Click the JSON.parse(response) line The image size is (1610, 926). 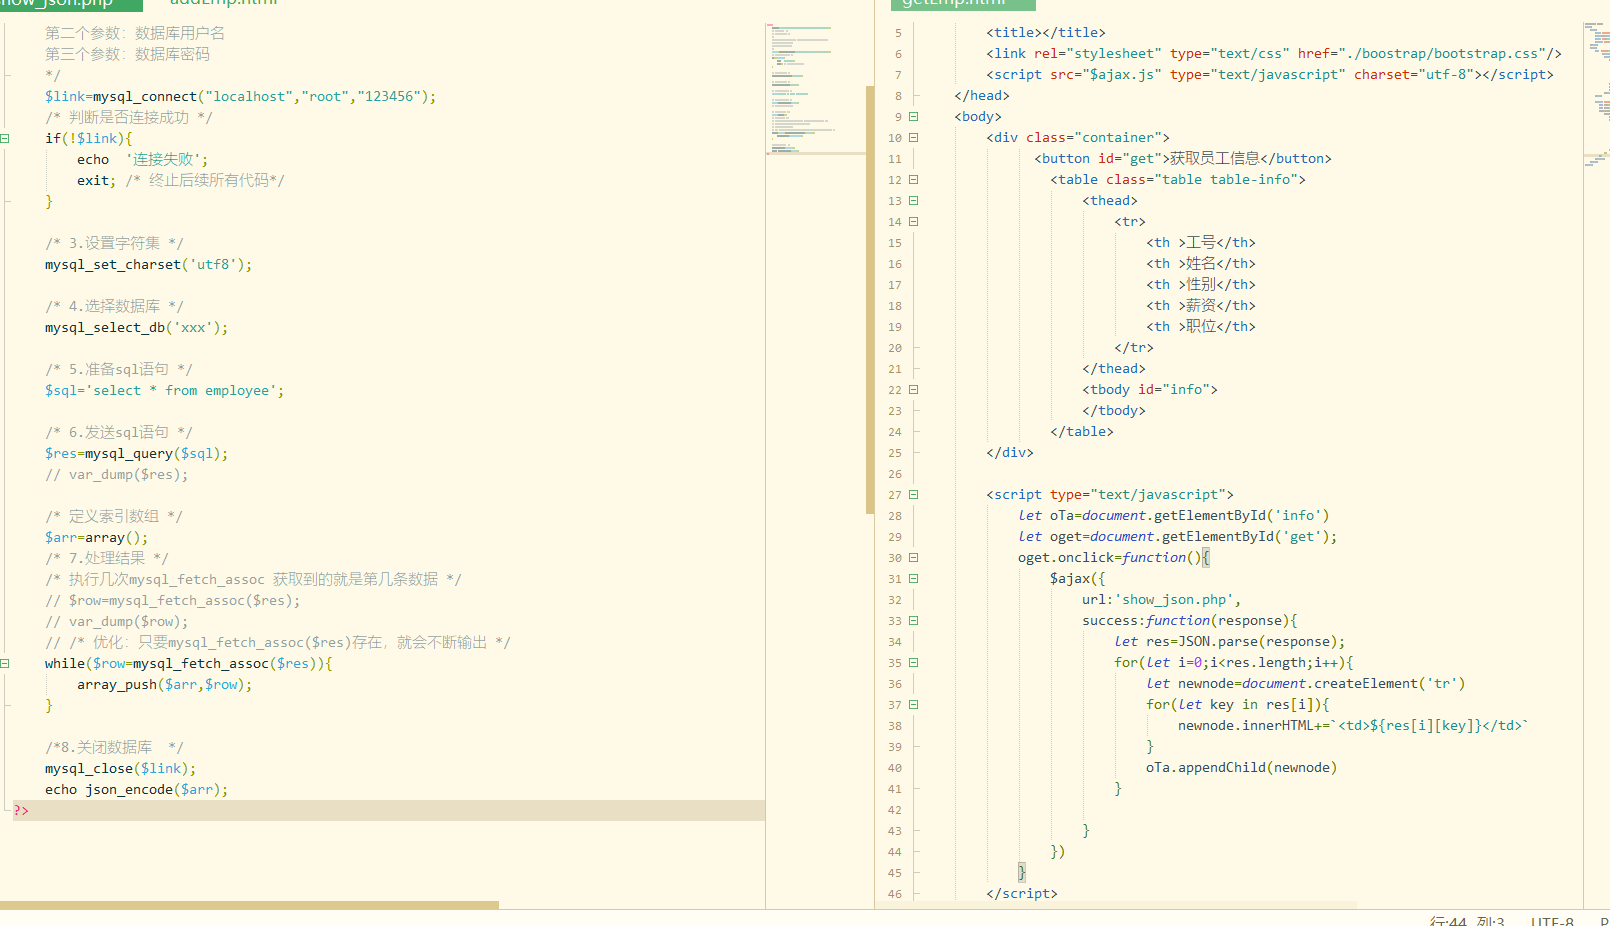click(x=1230, y=642)
